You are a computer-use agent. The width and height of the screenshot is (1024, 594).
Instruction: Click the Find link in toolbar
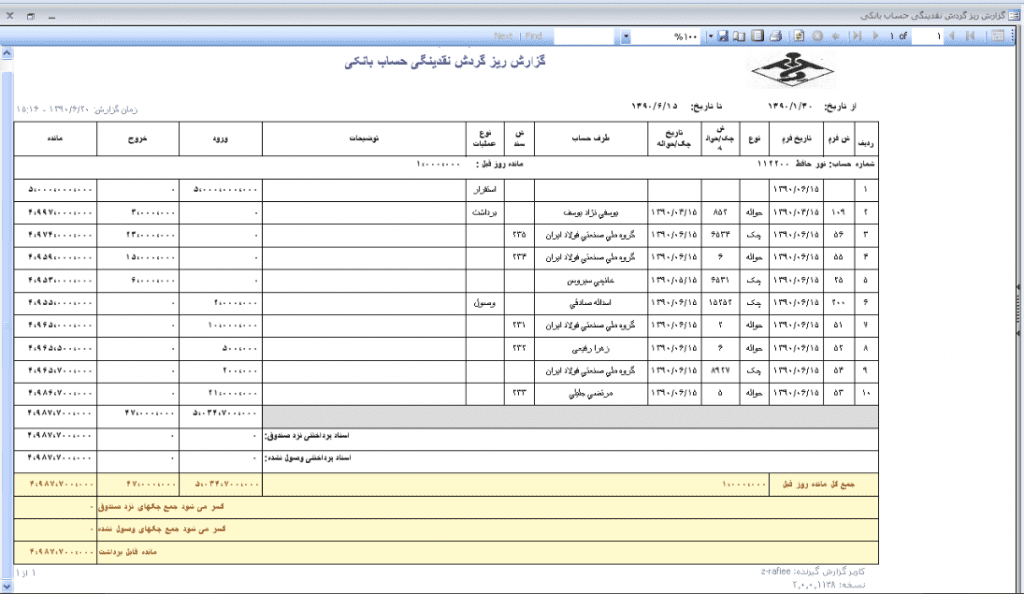[533, 36]
